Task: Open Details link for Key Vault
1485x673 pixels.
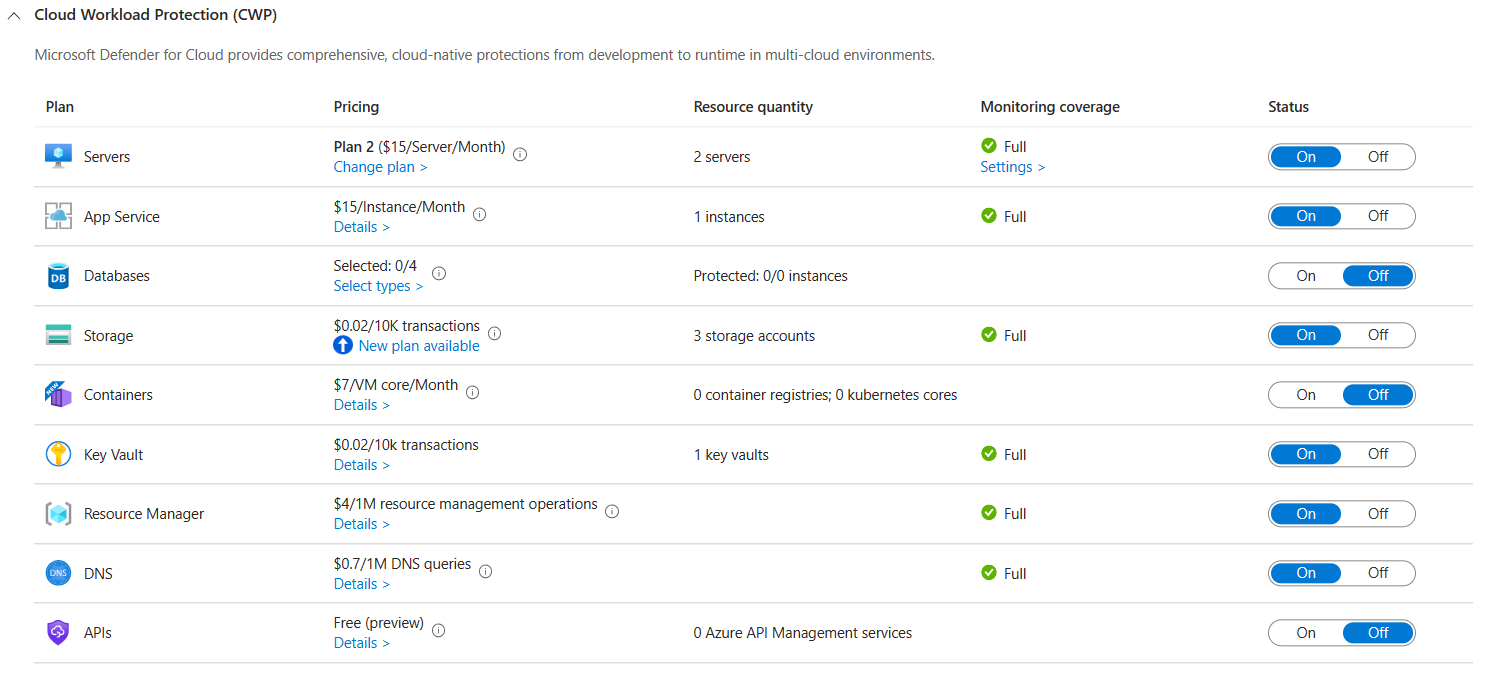Action: click(361, 465)
